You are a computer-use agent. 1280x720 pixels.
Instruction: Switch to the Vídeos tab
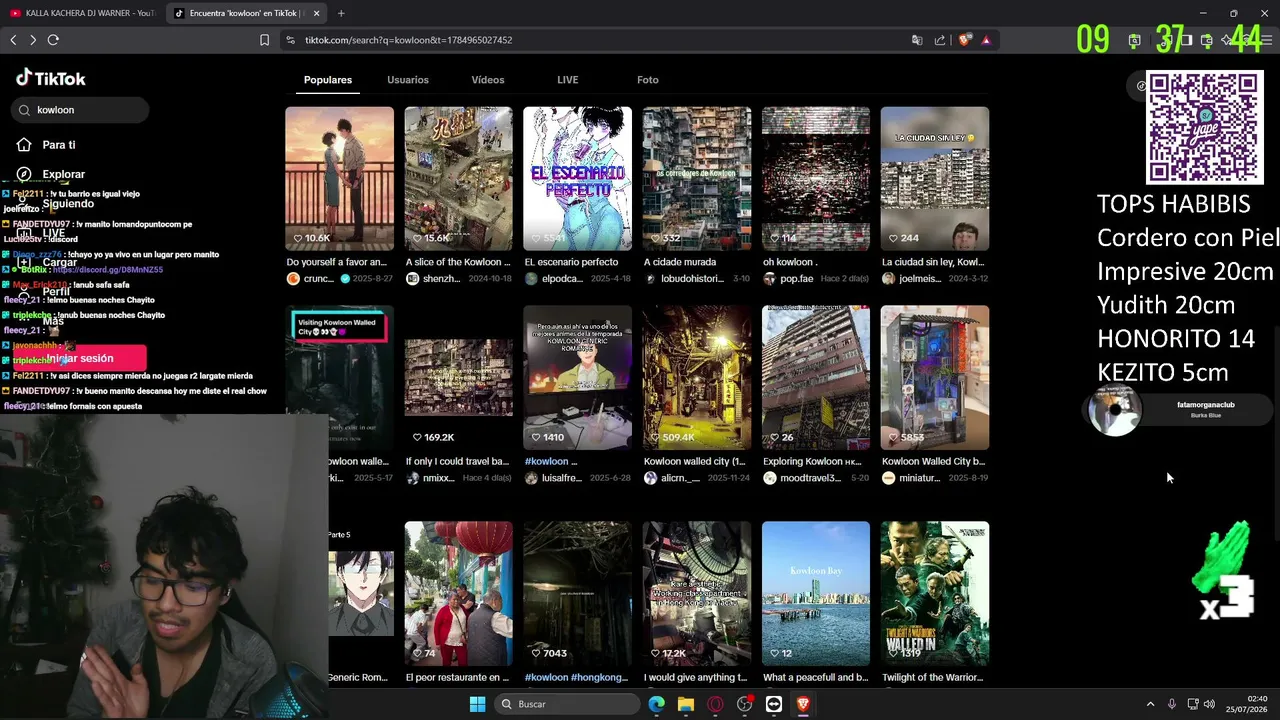point(488,80)
